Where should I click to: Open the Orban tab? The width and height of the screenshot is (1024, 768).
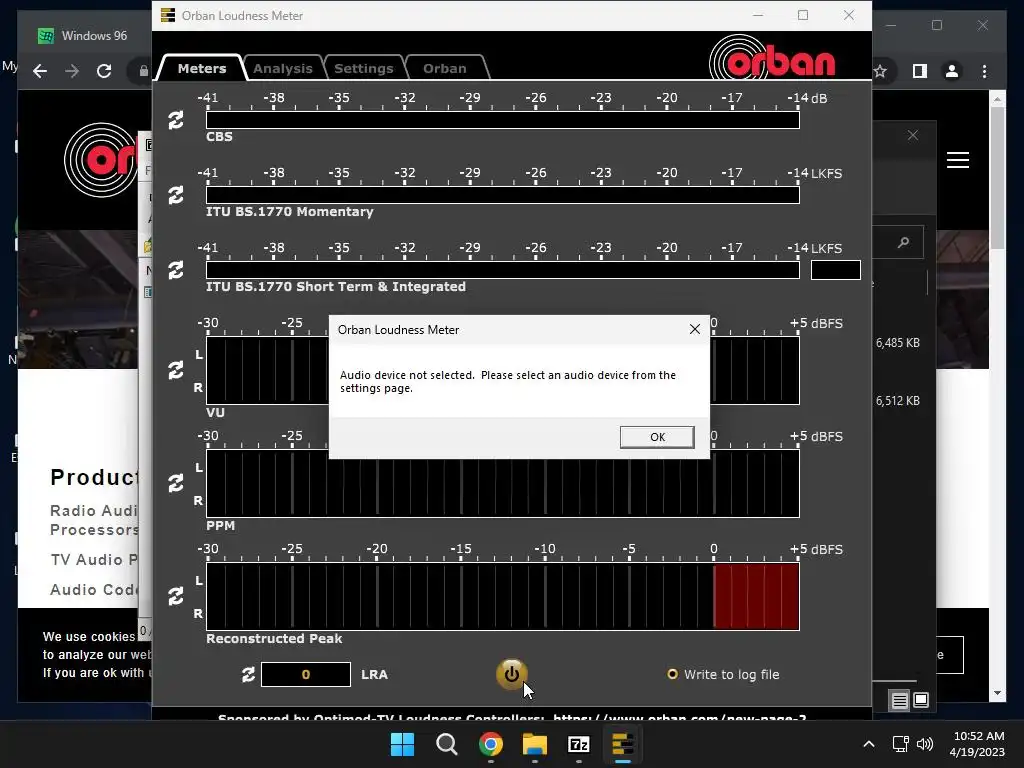click(445, 68)
